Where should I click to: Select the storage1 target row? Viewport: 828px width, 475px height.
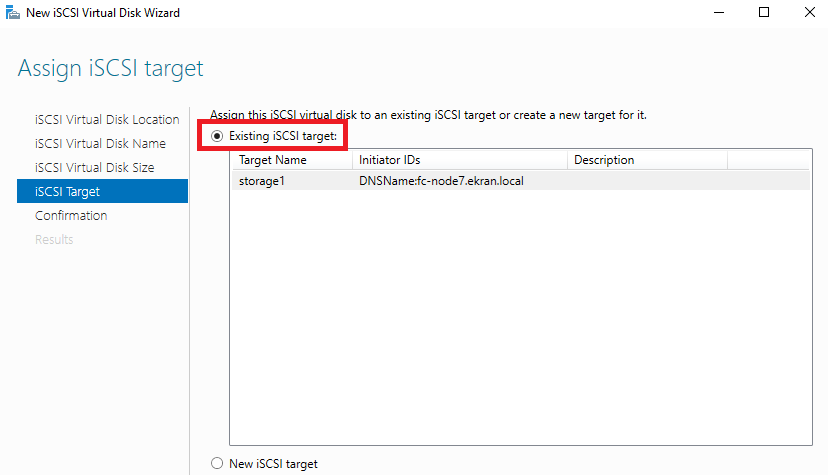pyautogui.click(x=261, y=181)
